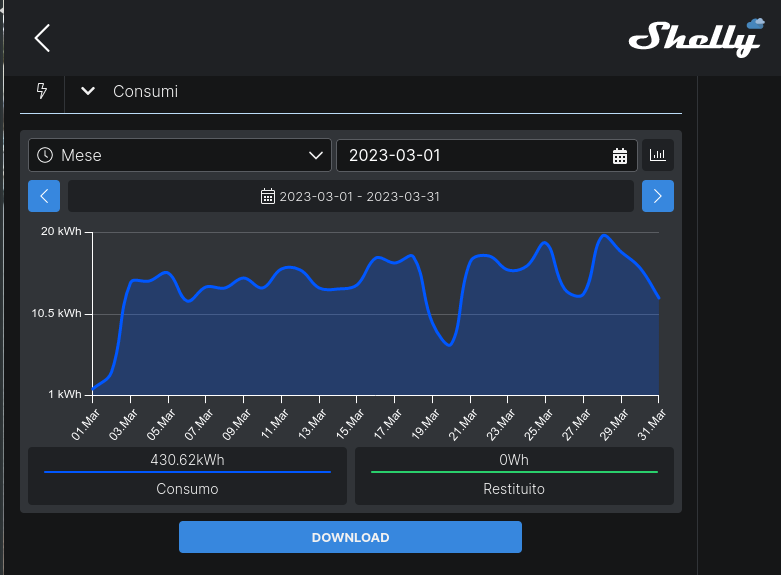Go to previous month with left arrow
Viewport: 781px width, 575px height.
click(x=44, y=196)
